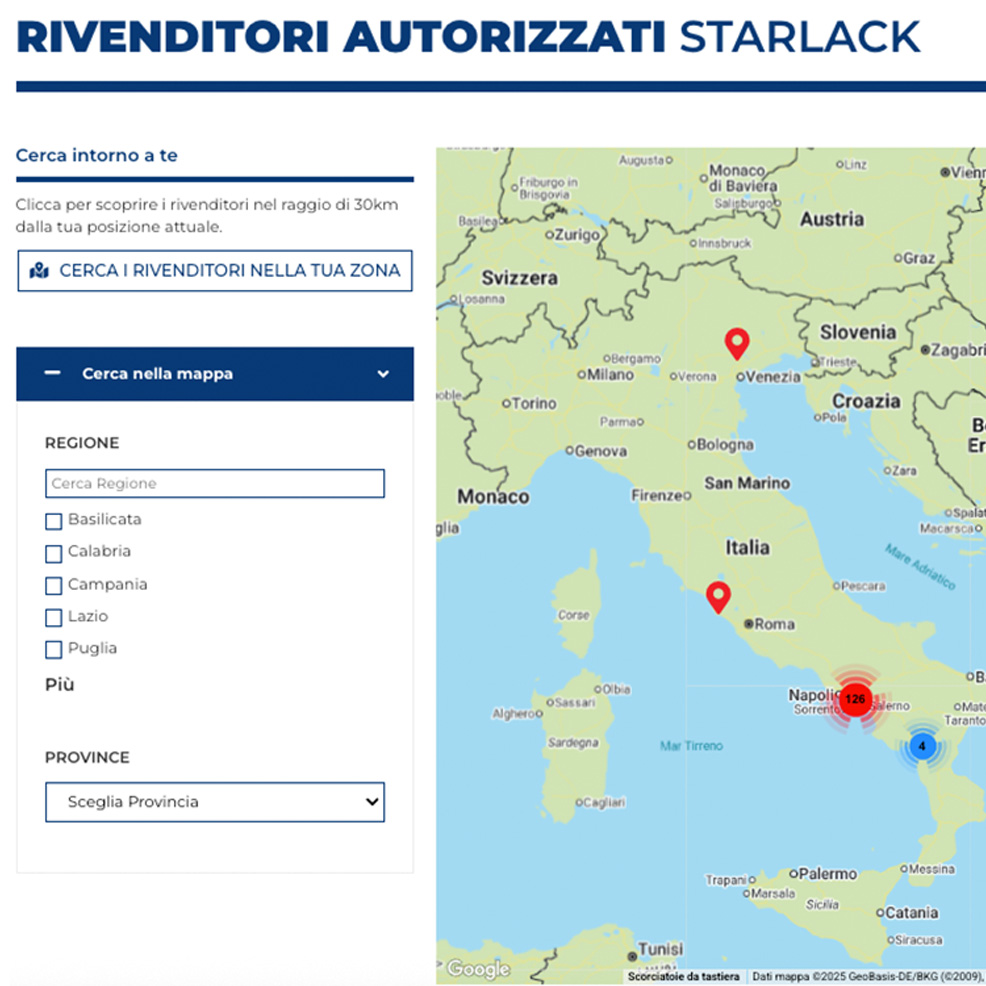
Task: Click the San Marino label on the map
Action: click(747, 483)
